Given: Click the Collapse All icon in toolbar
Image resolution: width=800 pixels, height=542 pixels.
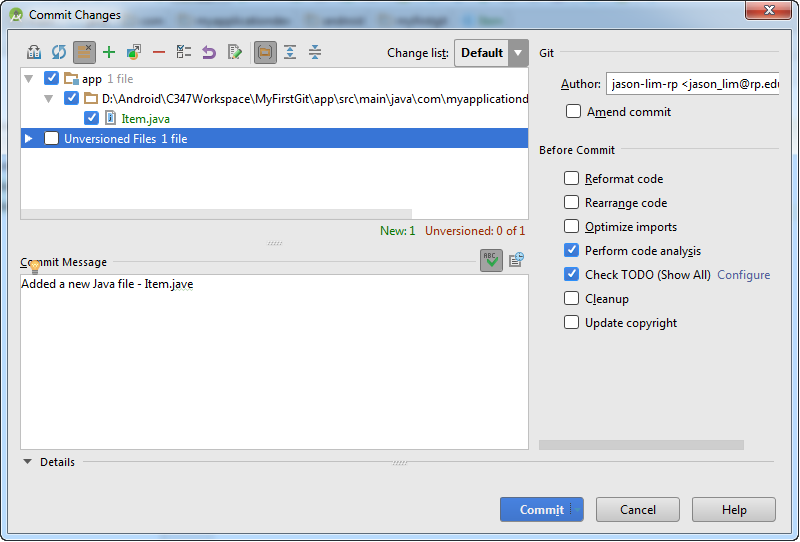Looking at the screenshot, I should (315, 53).
